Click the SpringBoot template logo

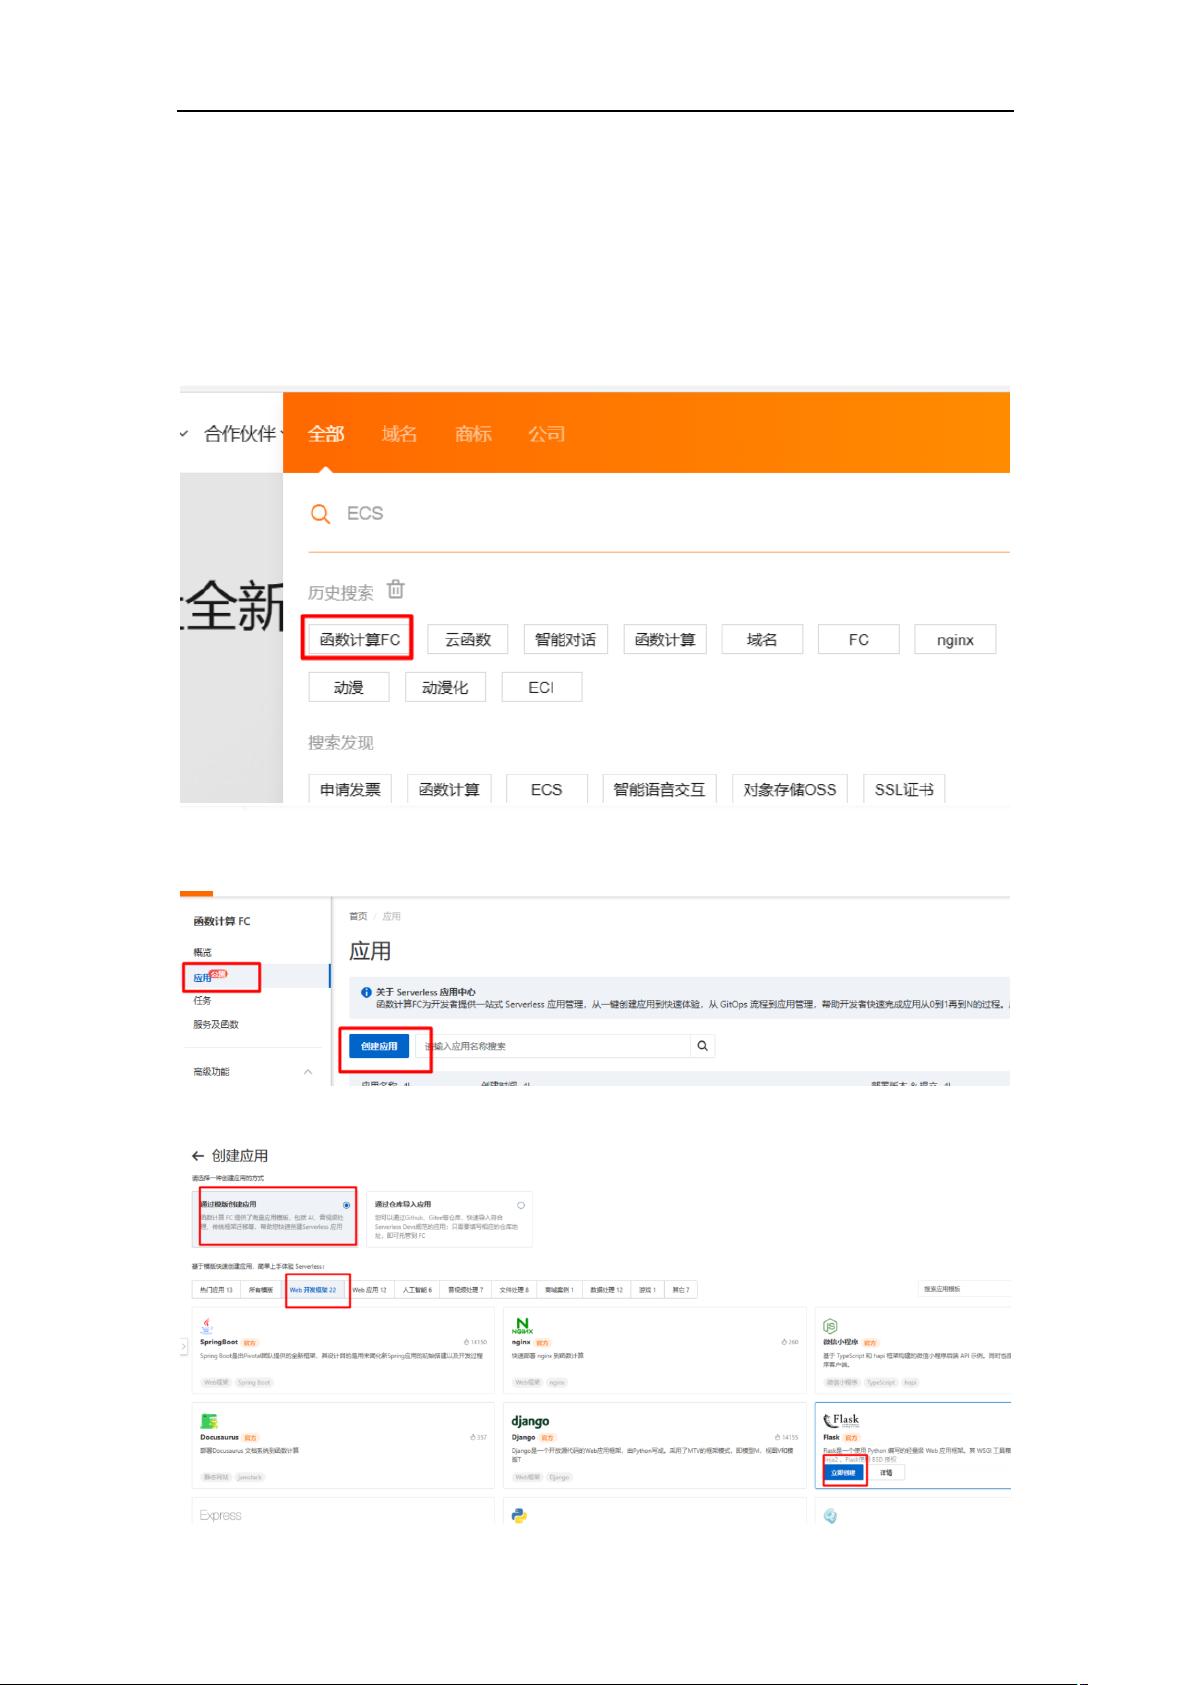(x=207, y=1326)
